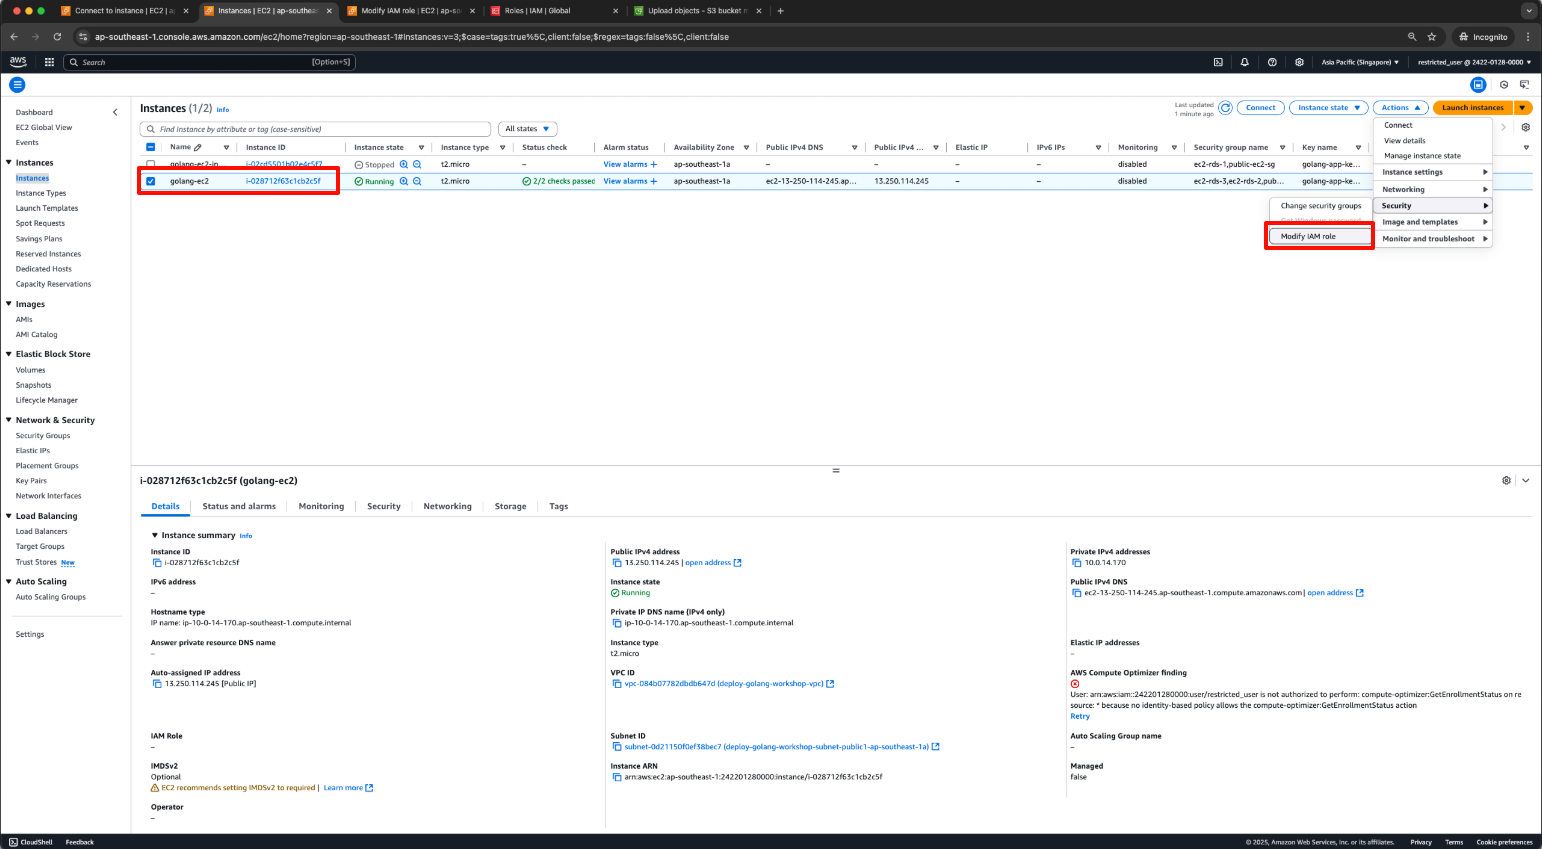Open instance ID i-028712f63c1cb2c5f link

click(x=284, y=181)
